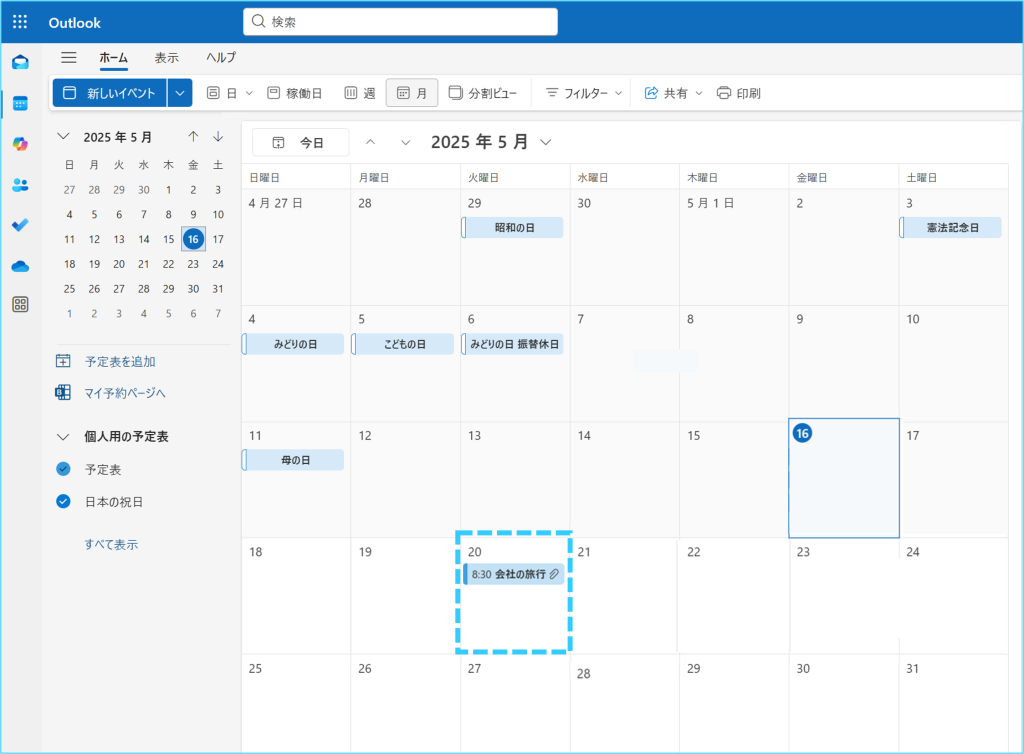Click the search box magnifier icon
The image size is (1024, 754).
259,22
